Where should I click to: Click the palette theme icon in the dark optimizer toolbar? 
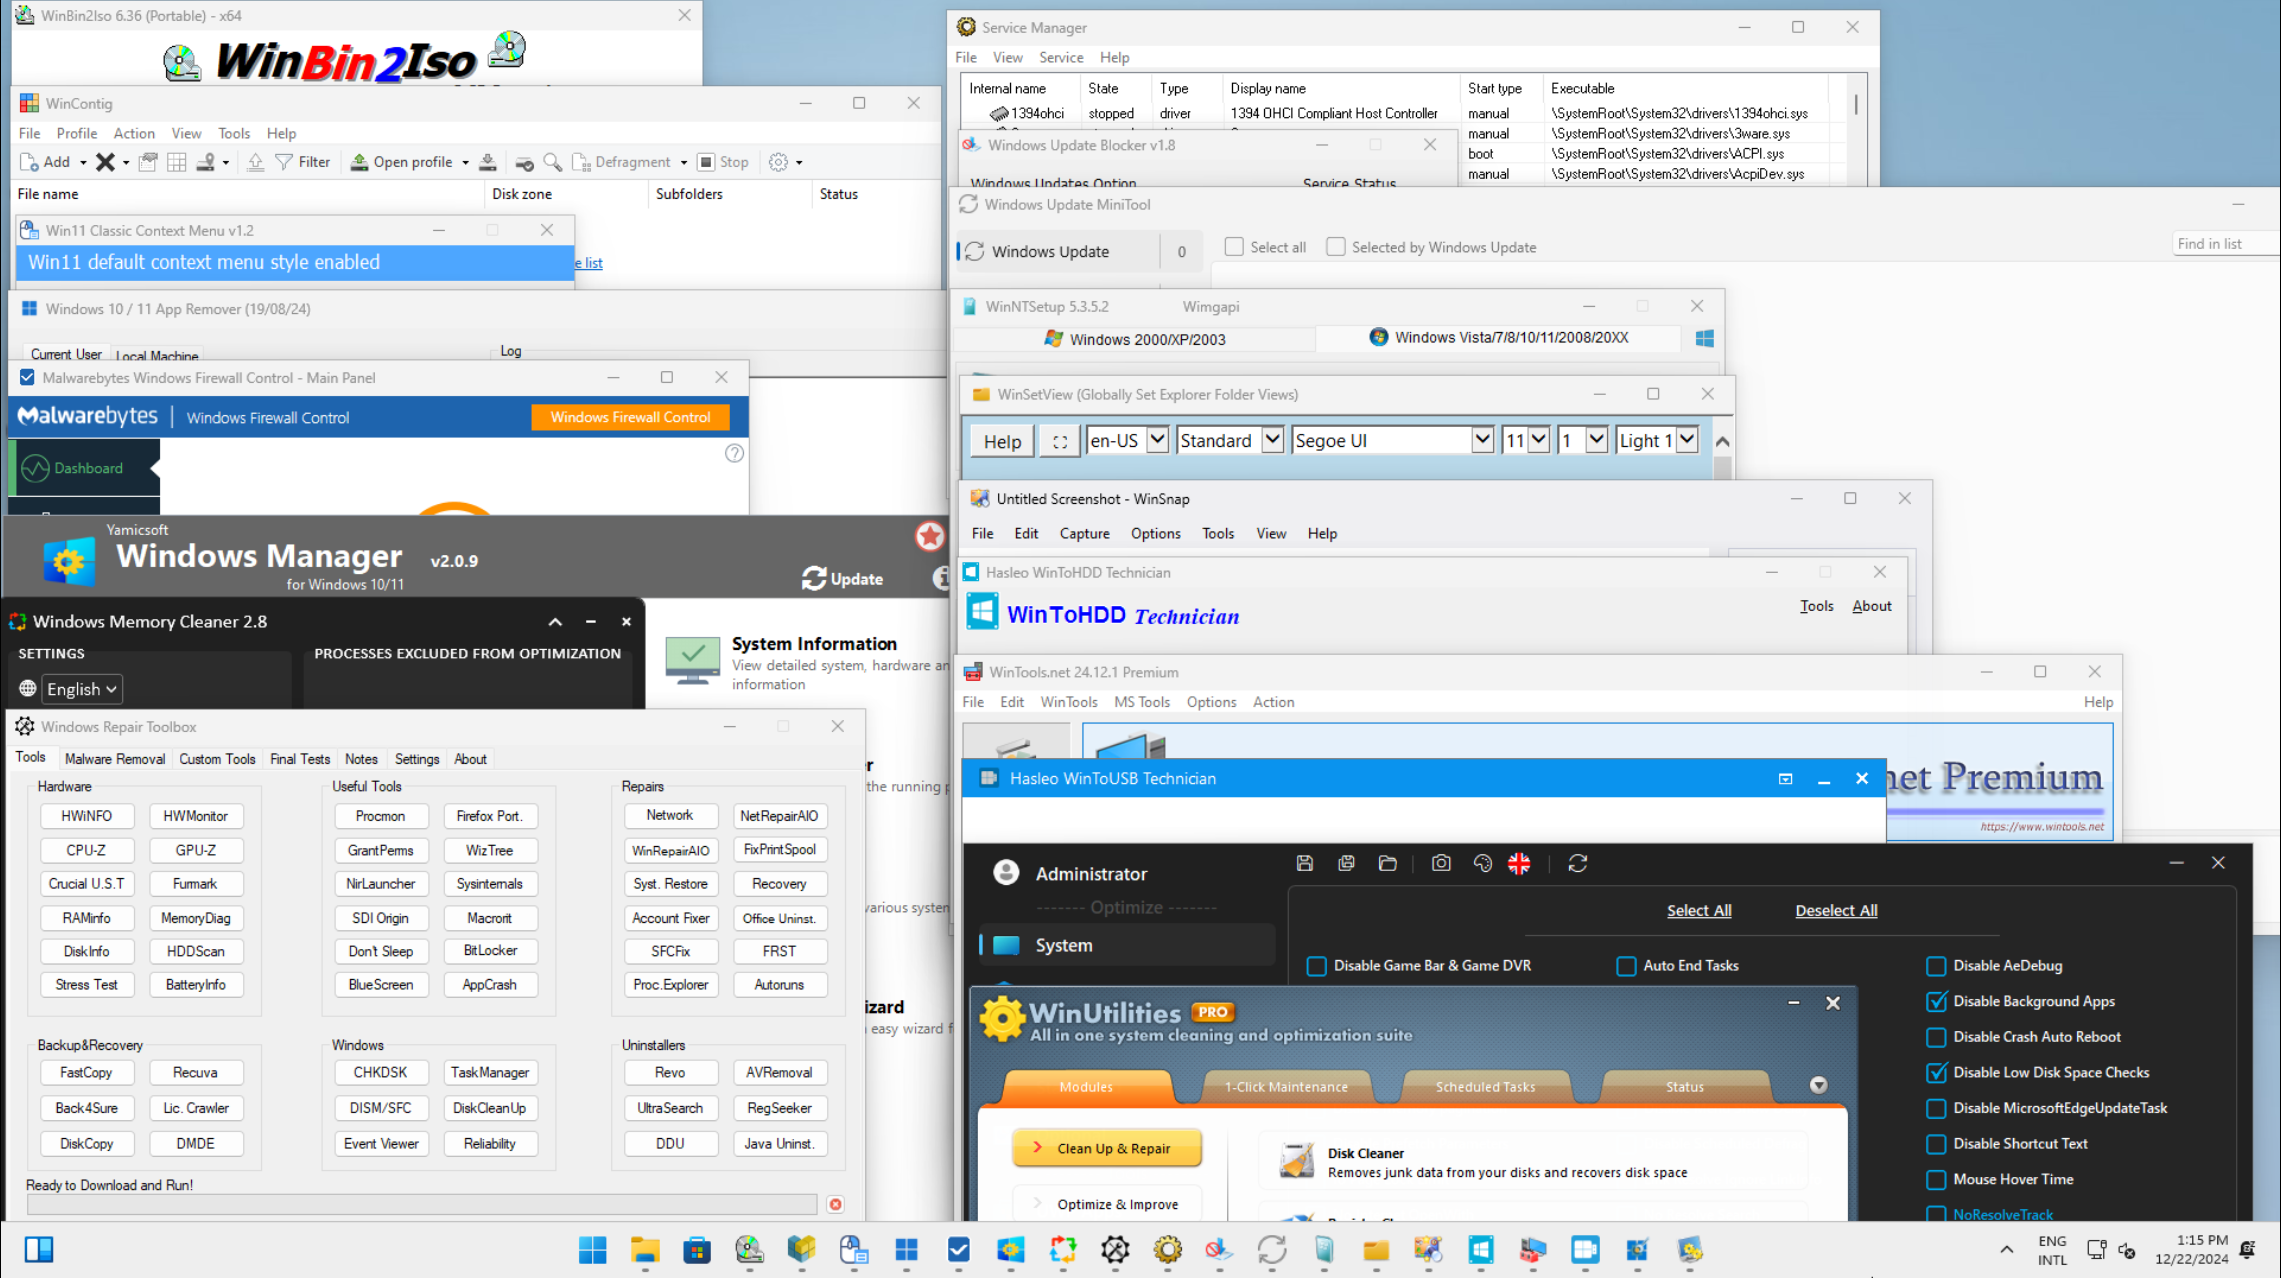tap(1482, 863)
